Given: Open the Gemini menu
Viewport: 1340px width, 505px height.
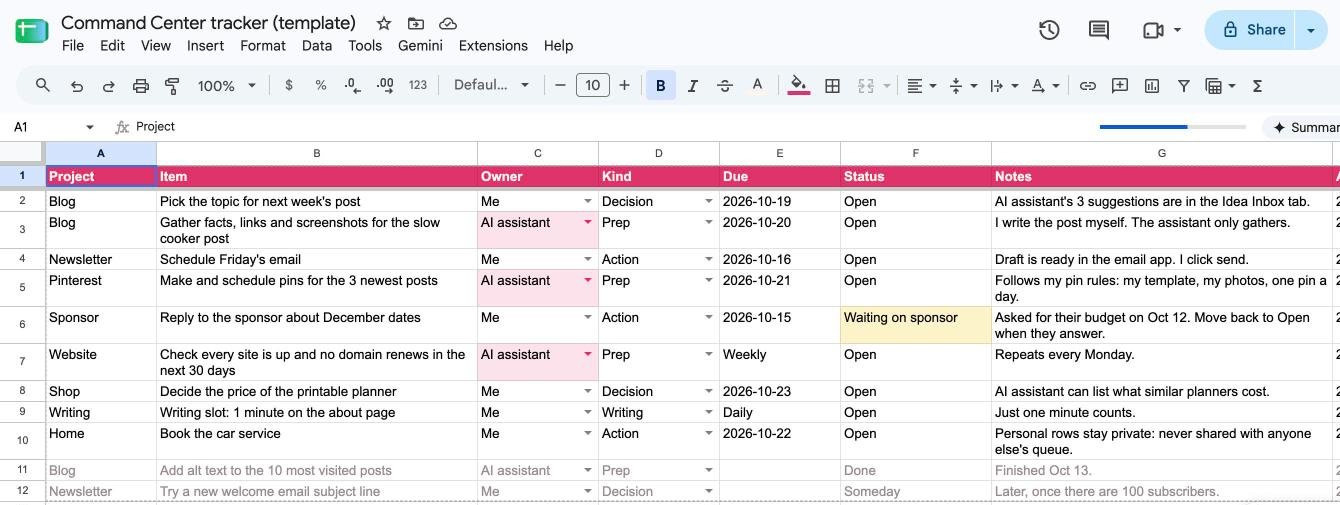Looking at the screenshot, I should coord(420,46).
